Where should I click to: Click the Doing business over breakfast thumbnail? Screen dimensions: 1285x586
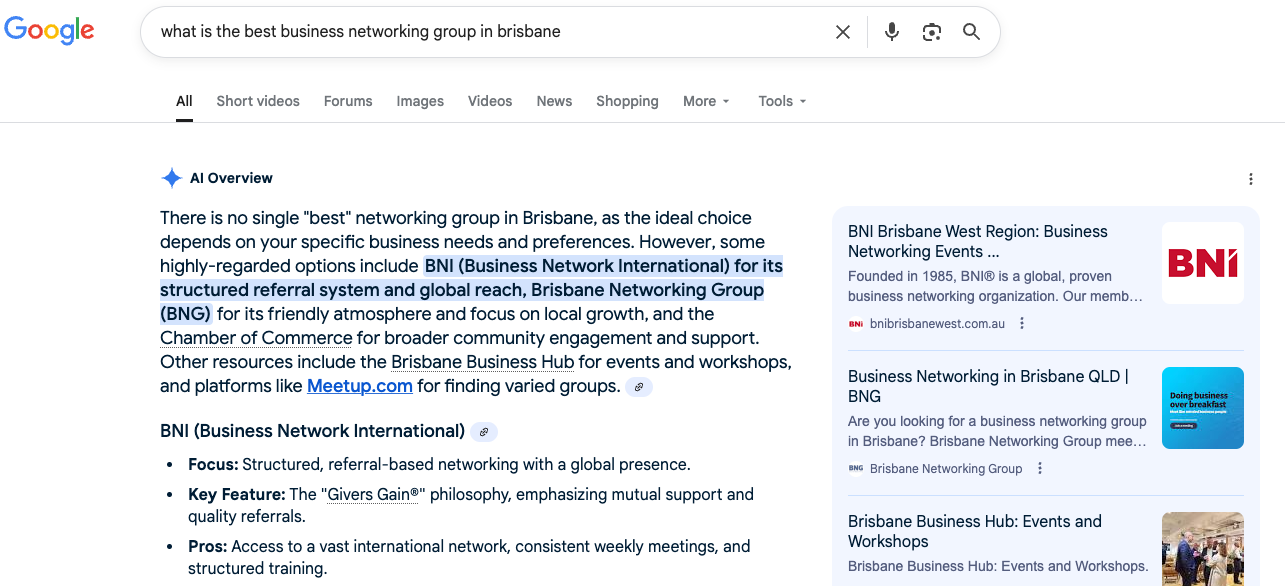(1203, 408)
